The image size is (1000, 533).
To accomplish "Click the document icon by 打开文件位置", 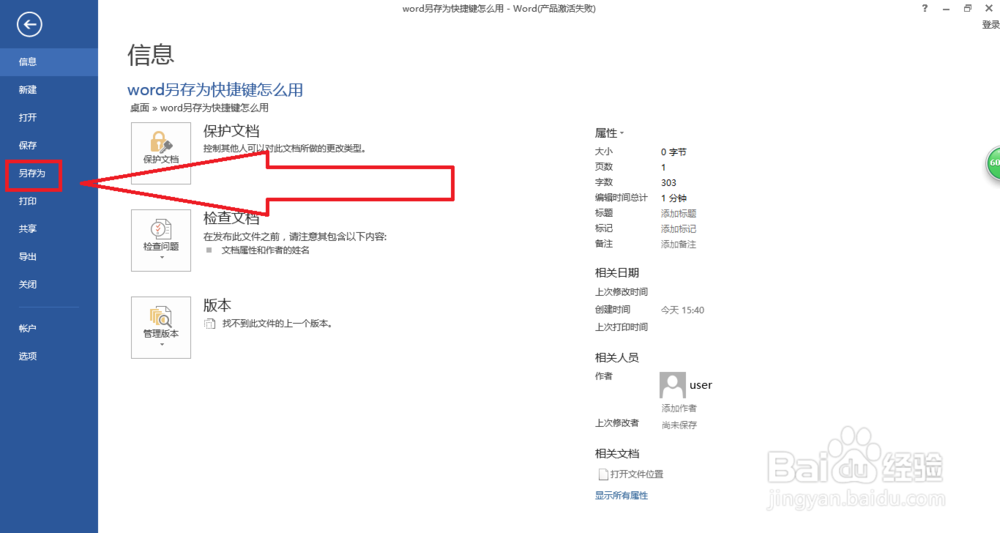I will [x=603, y=474].
